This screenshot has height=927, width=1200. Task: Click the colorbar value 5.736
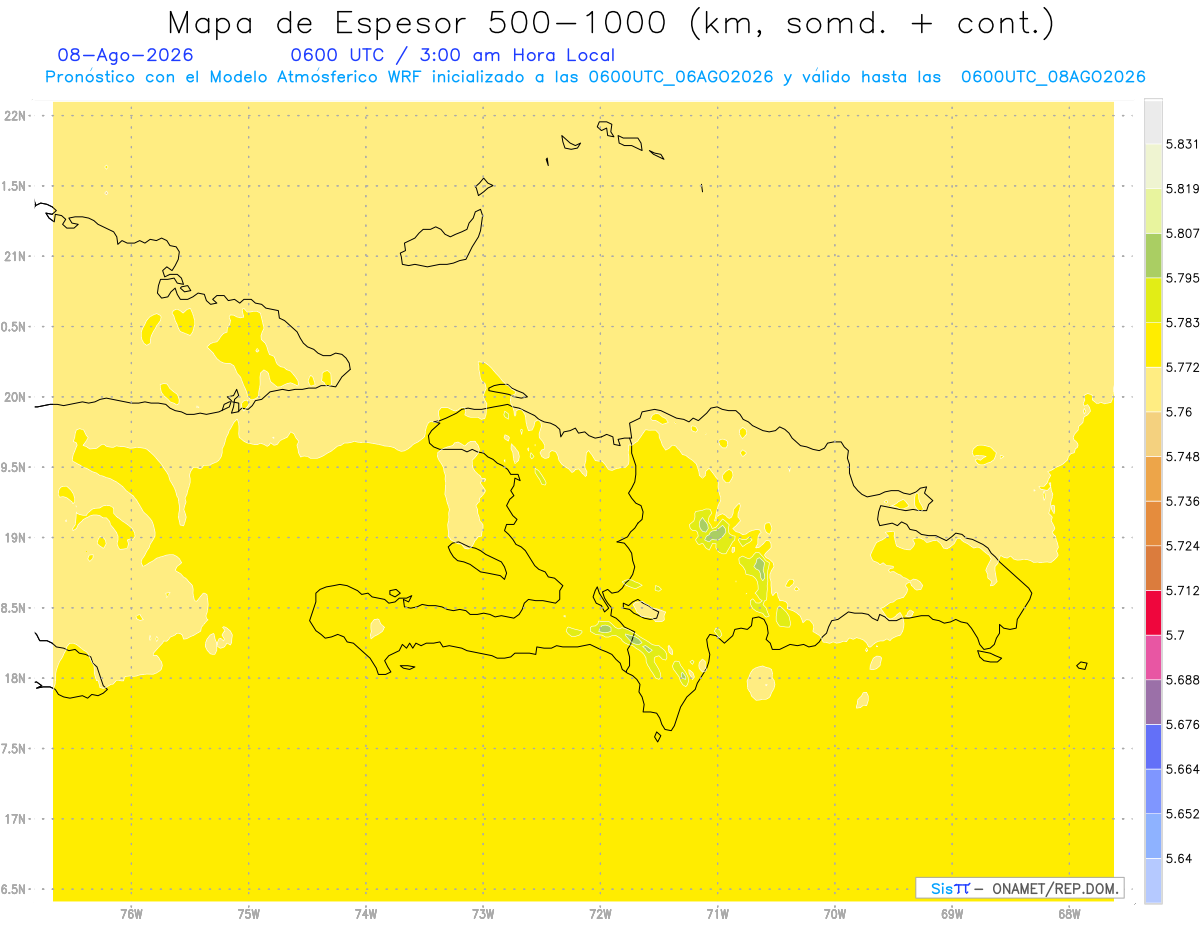coord(1183,501)
